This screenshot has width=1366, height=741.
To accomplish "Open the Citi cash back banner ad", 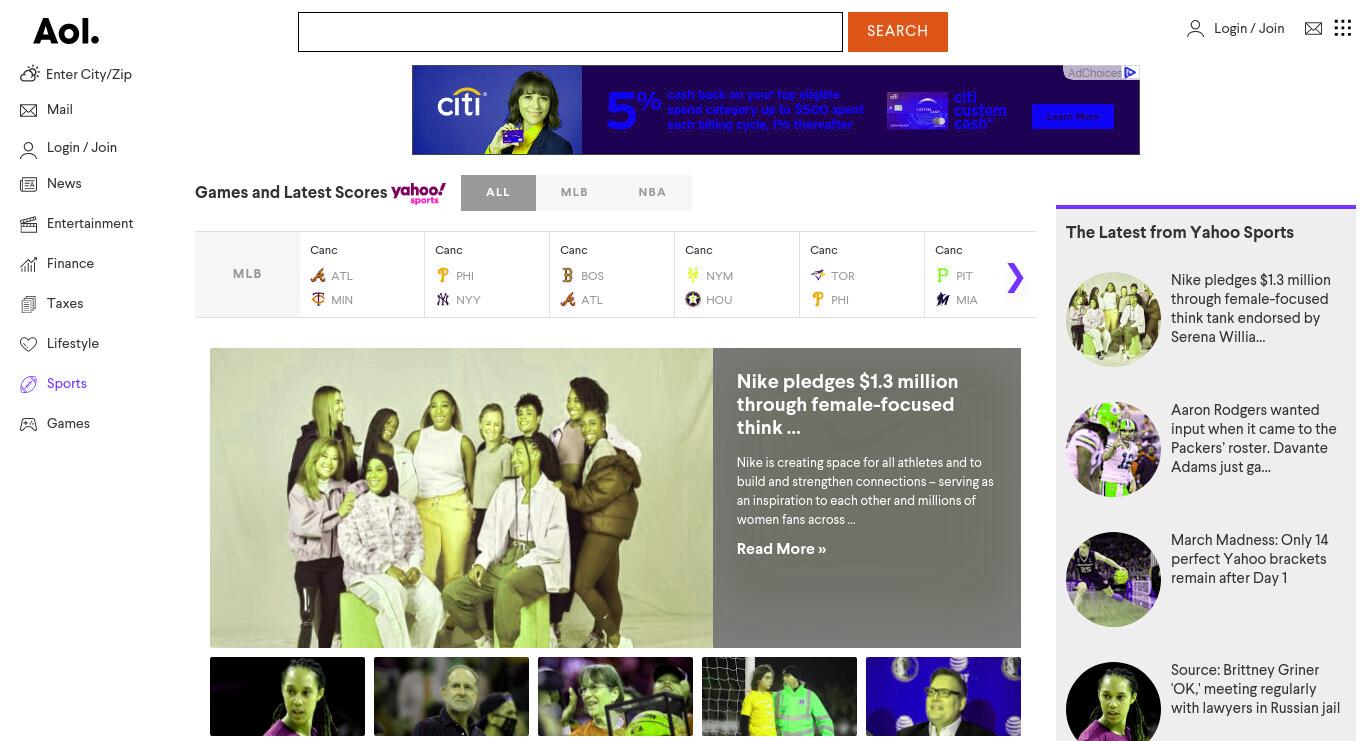I will (775, 110).
